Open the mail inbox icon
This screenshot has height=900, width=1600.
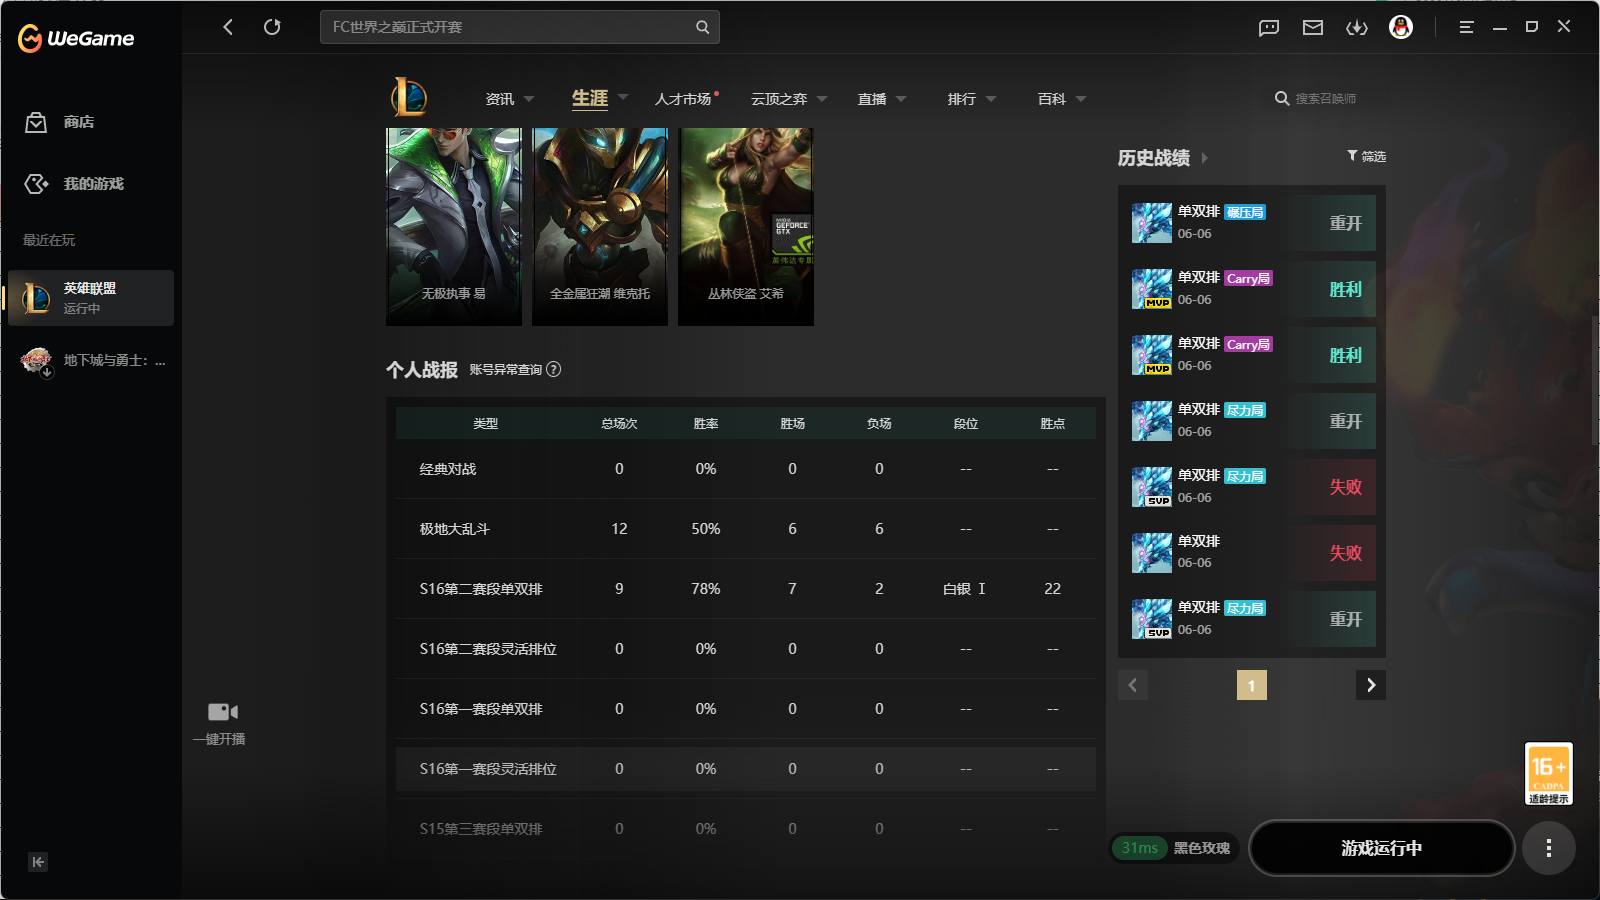1313,28
